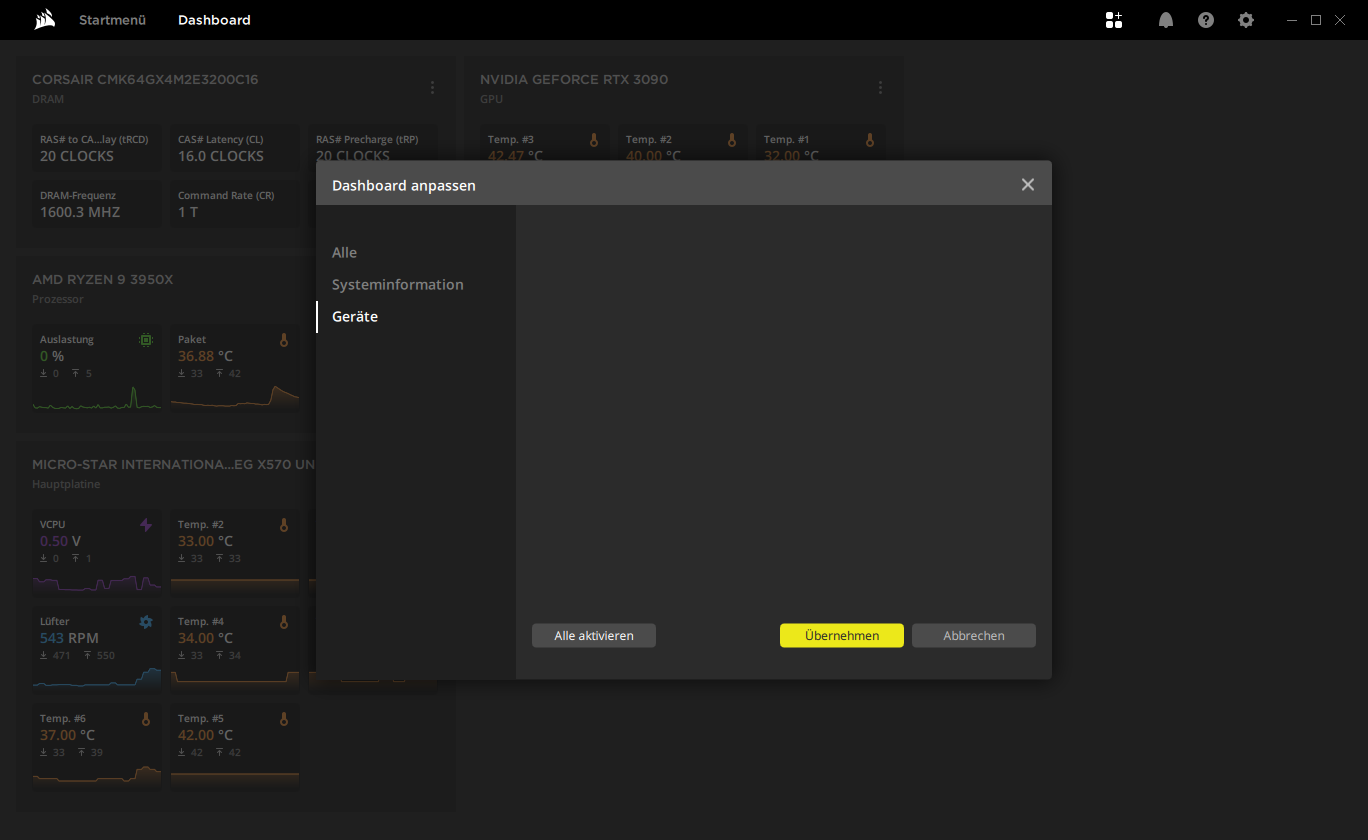Image resolution: width=1368 pixels, height=840 pixels.
Task: Switch to the Startmenü tab
Action: (112, 20)
